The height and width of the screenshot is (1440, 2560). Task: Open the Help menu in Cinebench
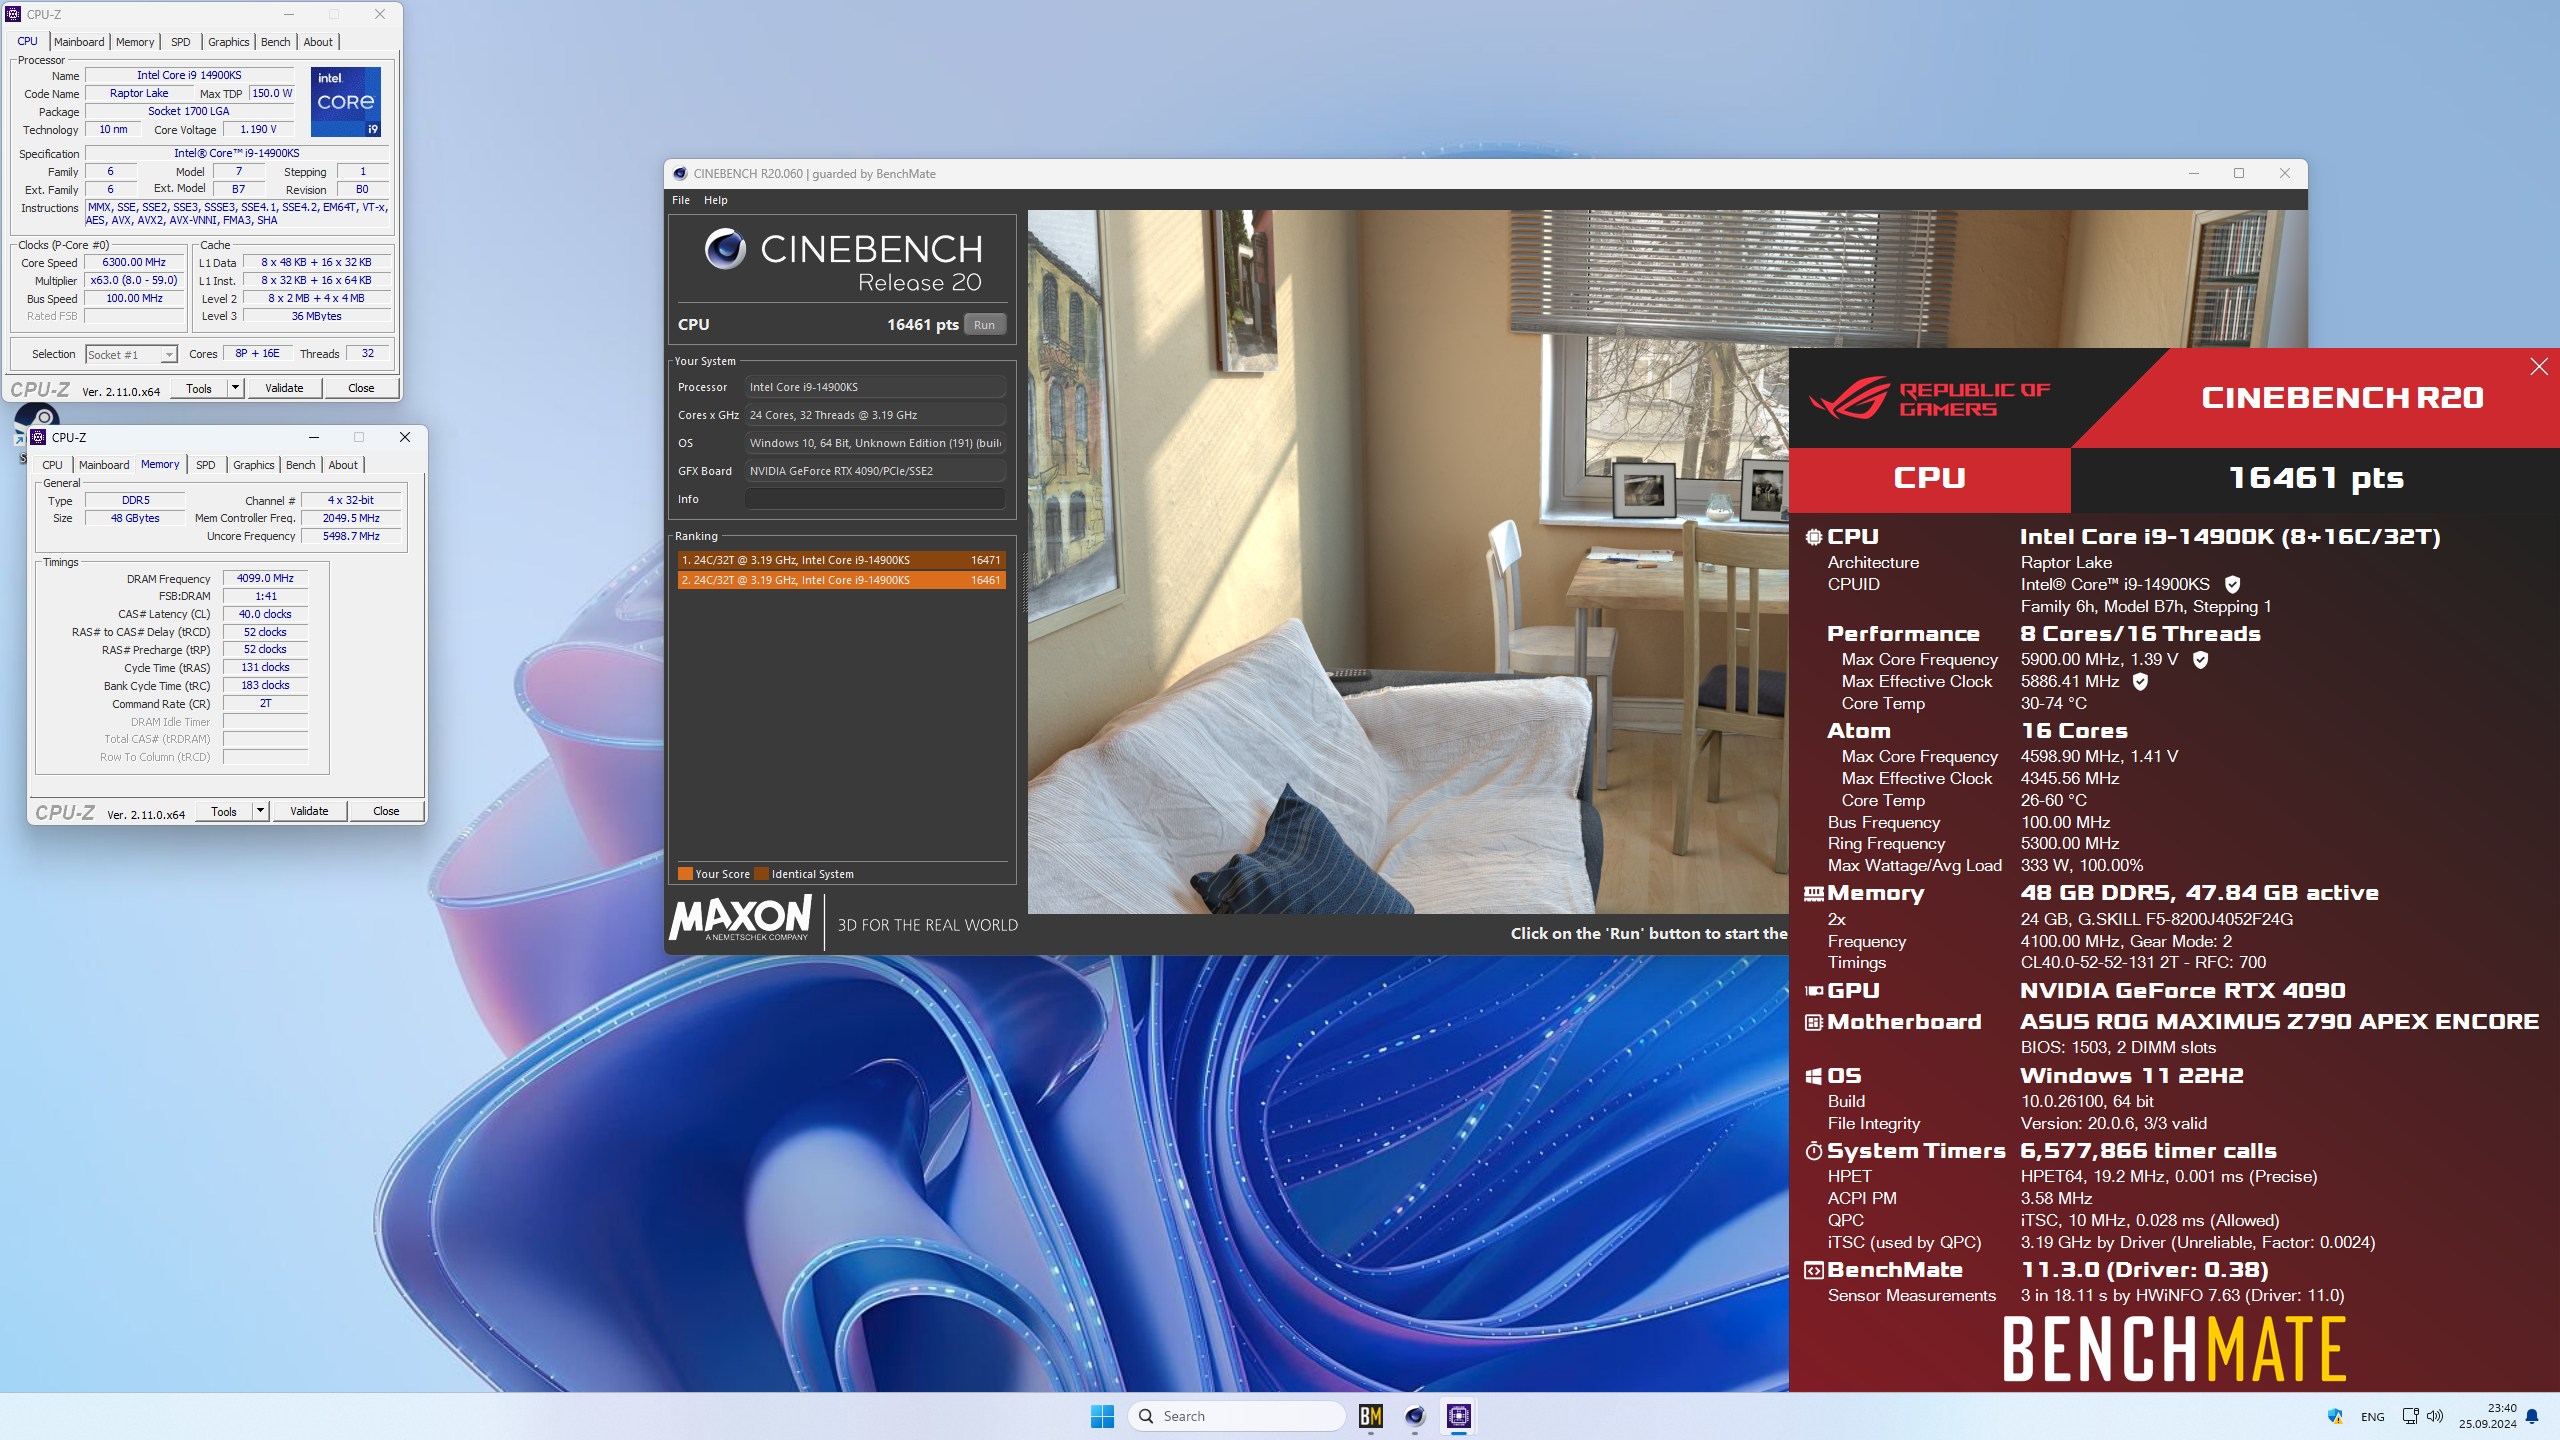click(x=716, y=200)
